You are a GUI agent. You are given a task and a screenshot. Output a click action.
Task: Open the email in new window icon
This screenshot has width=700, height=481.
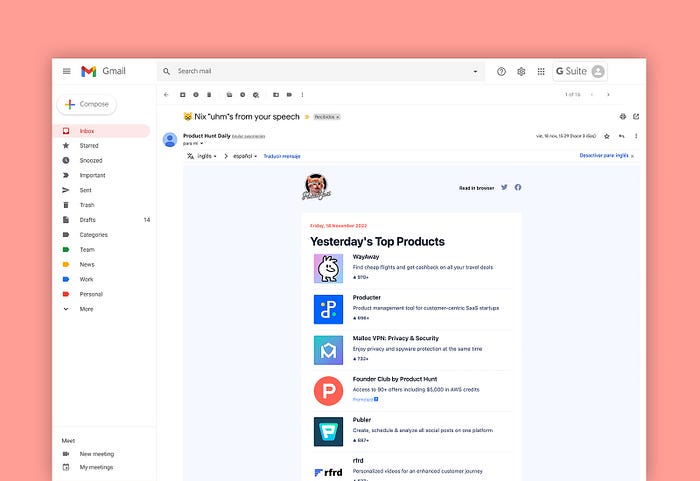point(636,117)
